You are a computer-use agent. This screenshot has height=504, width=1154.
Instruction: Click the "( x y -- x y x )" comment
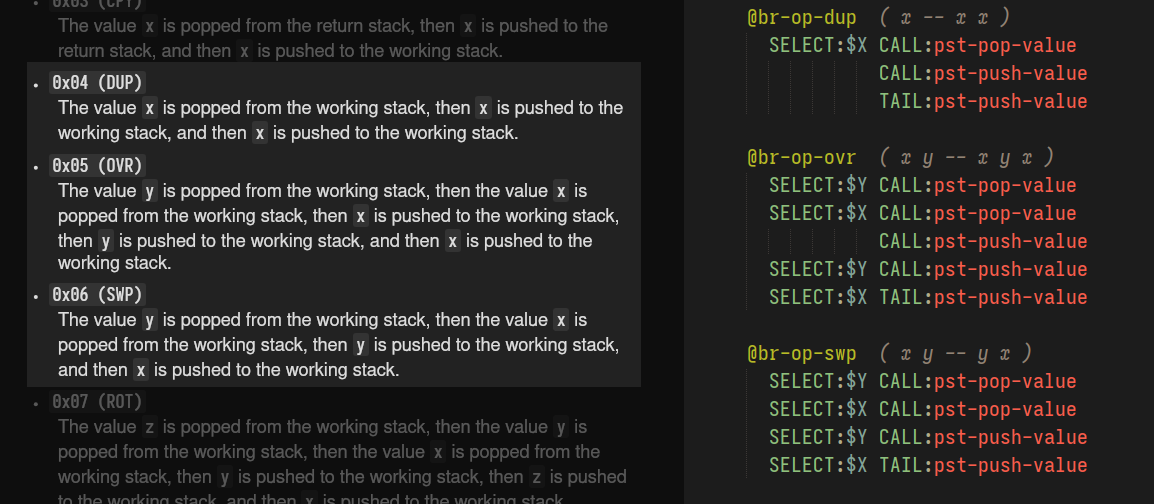tap(968, 157)
